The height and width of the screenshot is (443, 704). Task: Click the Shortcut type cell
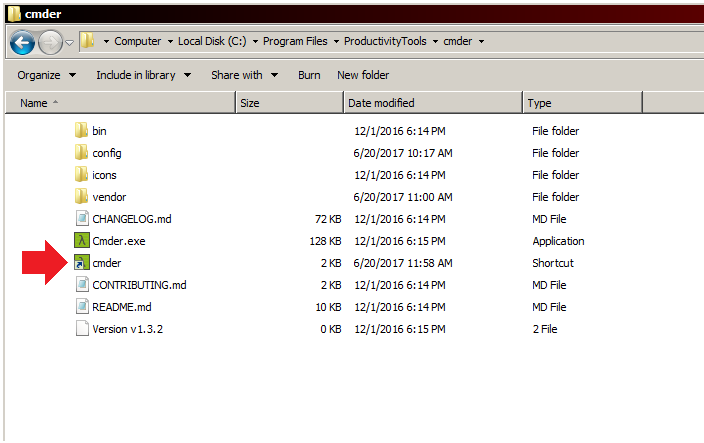[553, 263]
